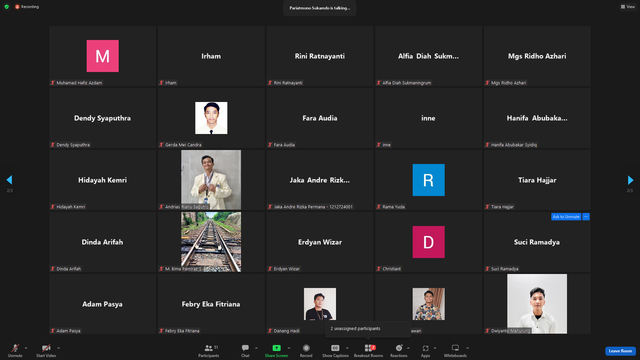Select the Erdyan Wizar tile

pos(320,242)
